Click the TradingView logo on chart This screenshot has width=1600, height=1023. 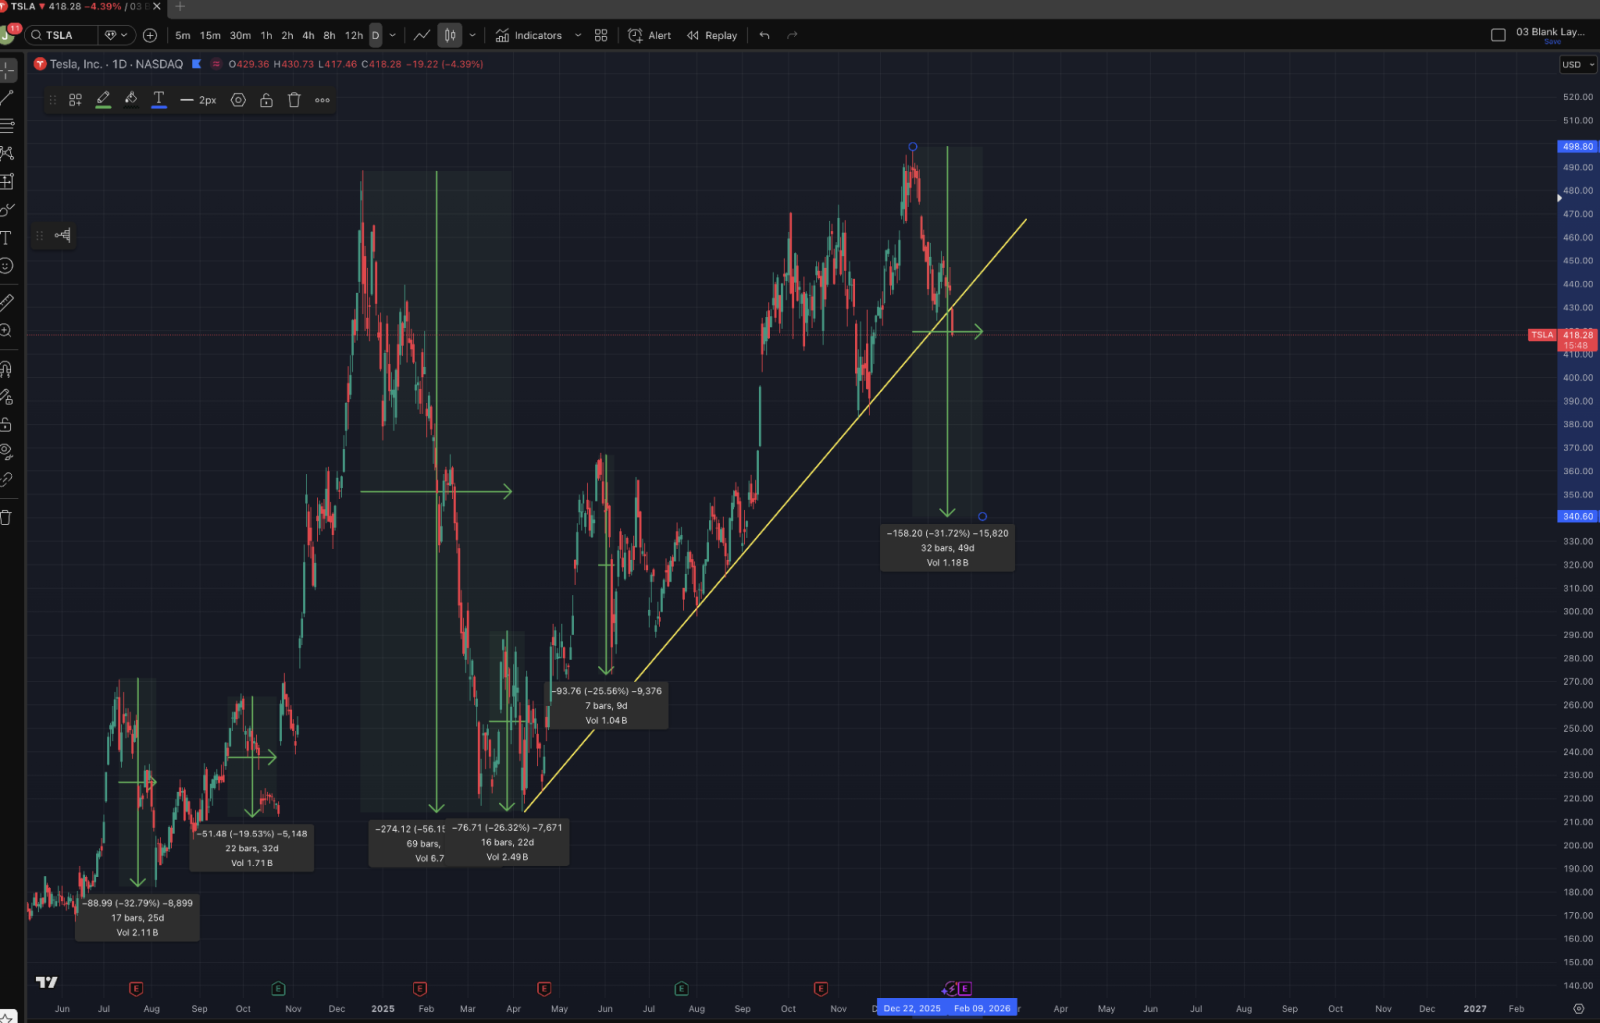click(46, 982)
